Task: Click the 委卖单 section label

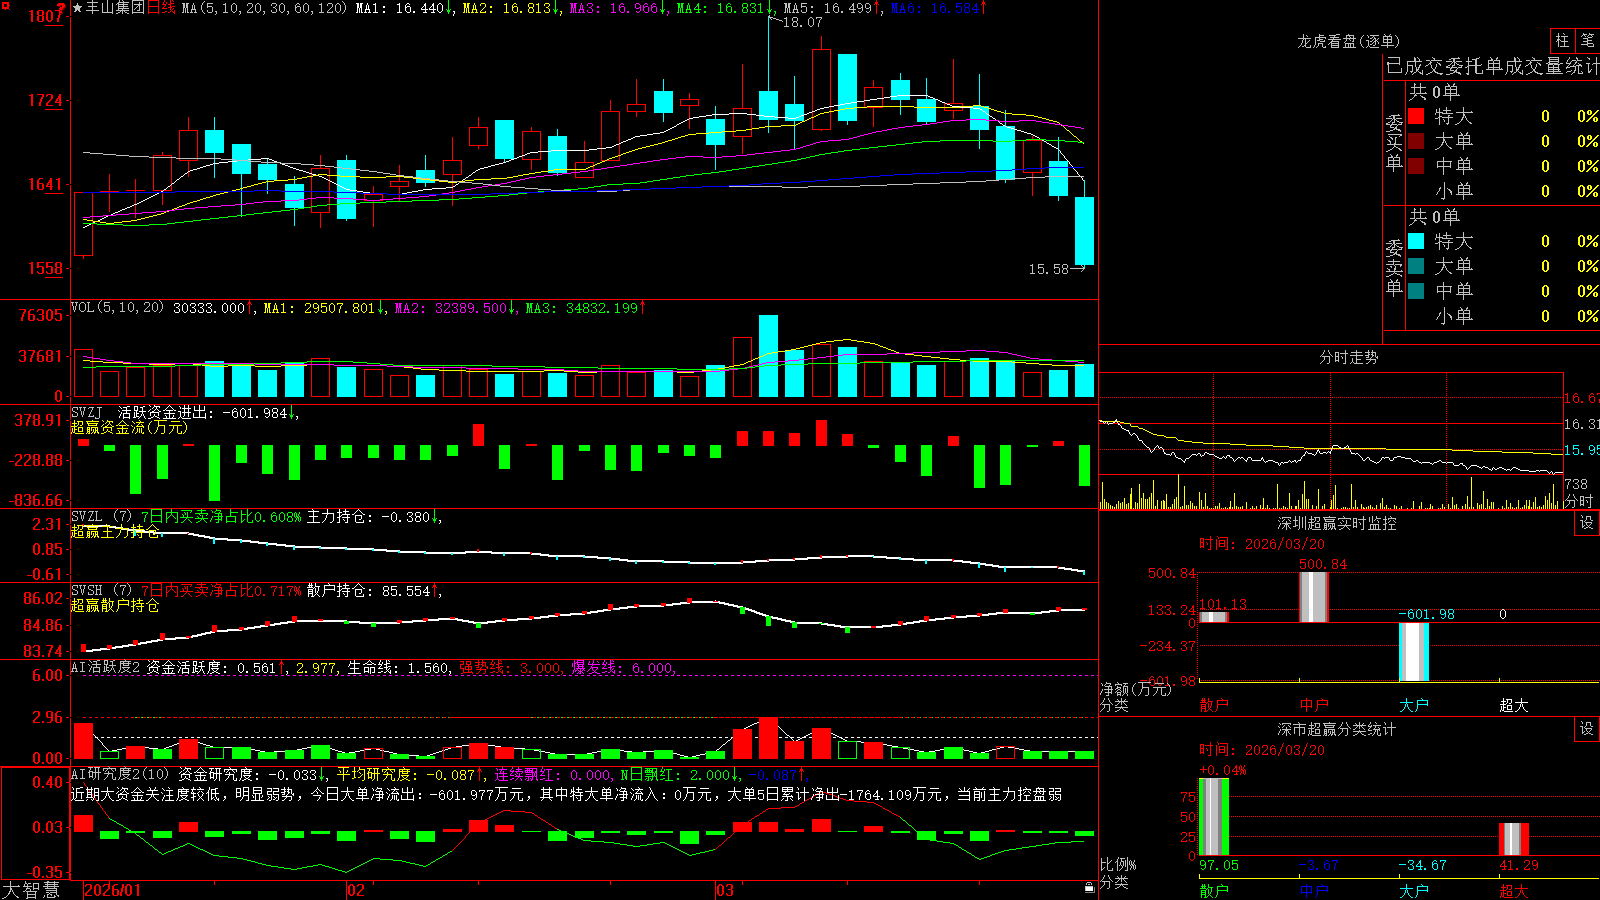Action: click(1394, 268)
